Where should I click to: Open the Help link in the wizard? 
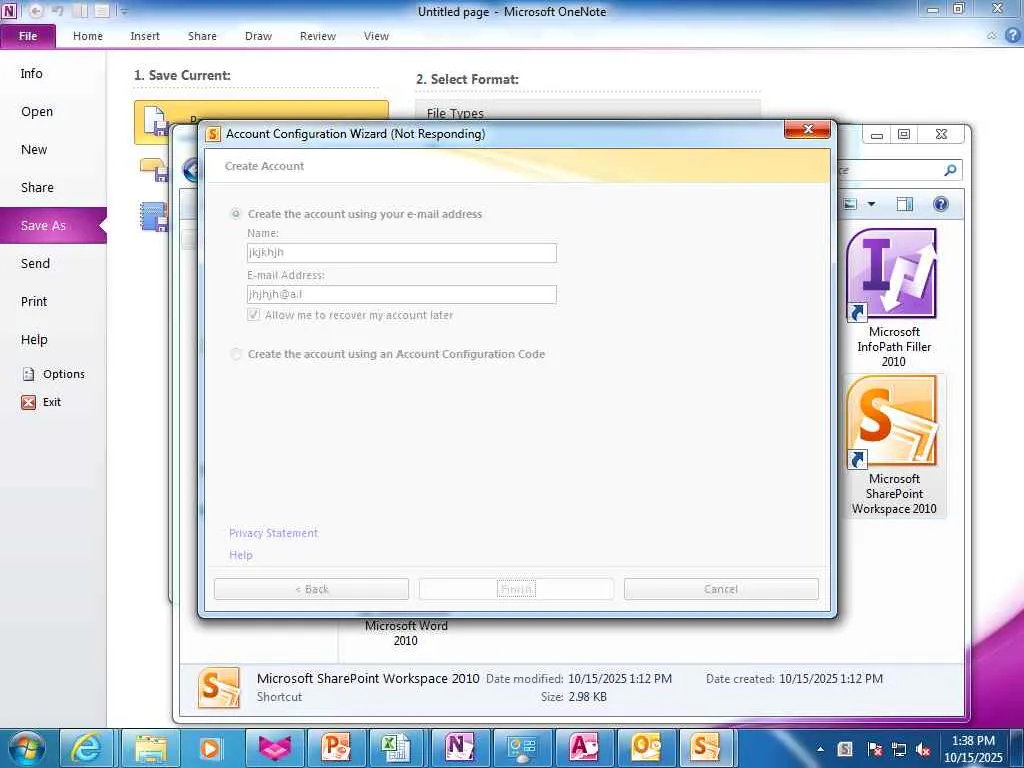(241, 554)
